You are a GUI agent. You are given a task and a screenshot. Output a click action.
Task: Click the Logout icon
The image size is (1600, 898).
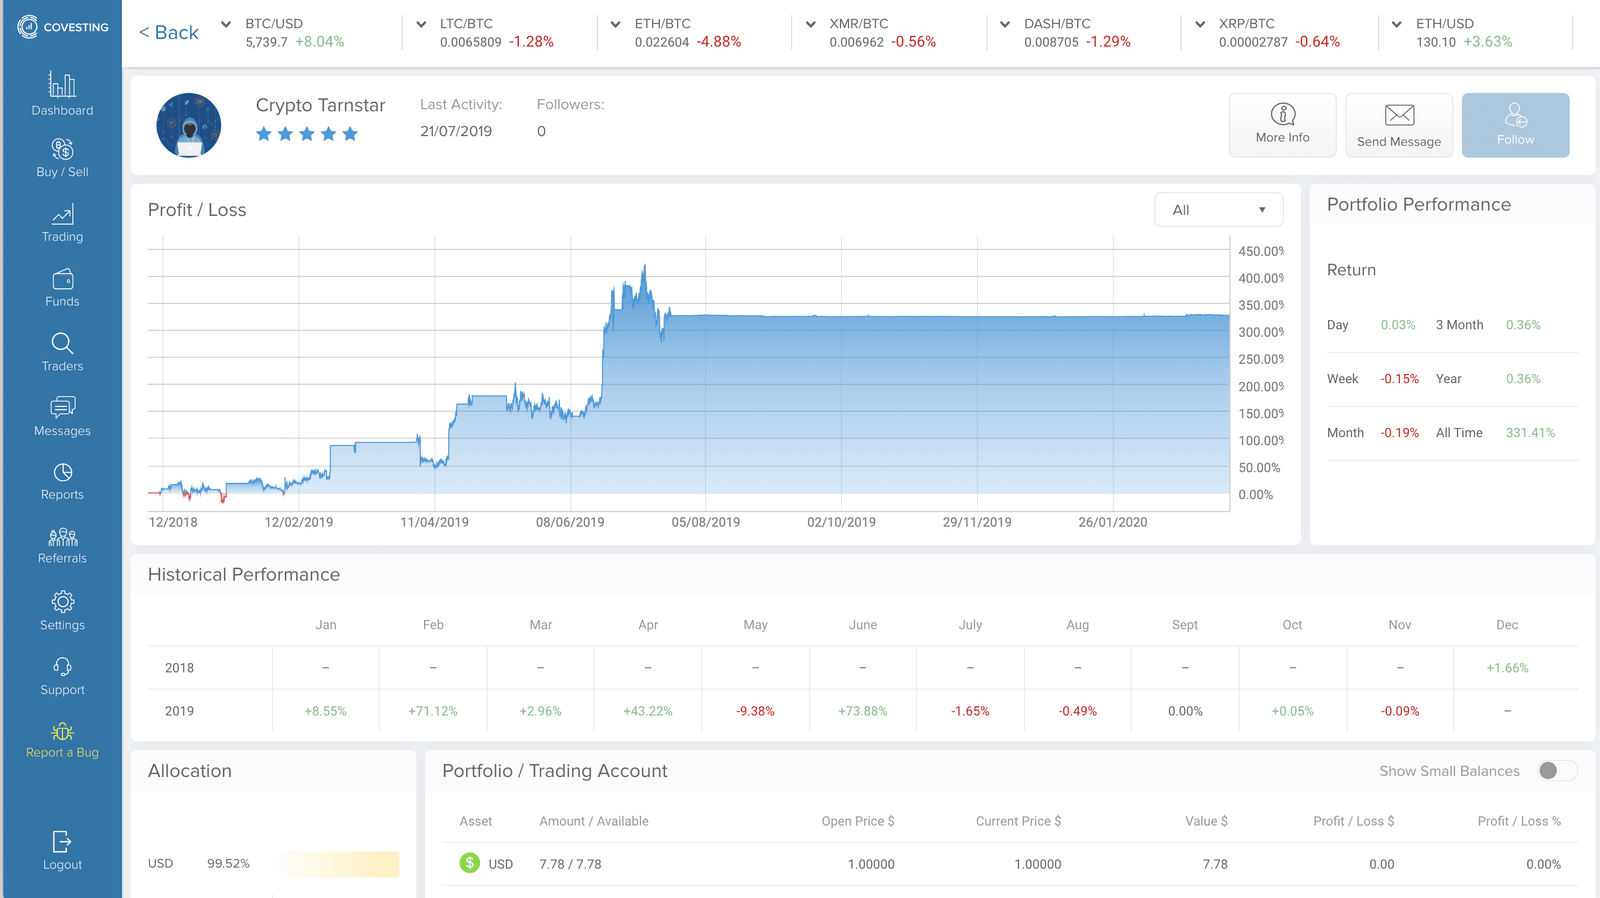62,842
